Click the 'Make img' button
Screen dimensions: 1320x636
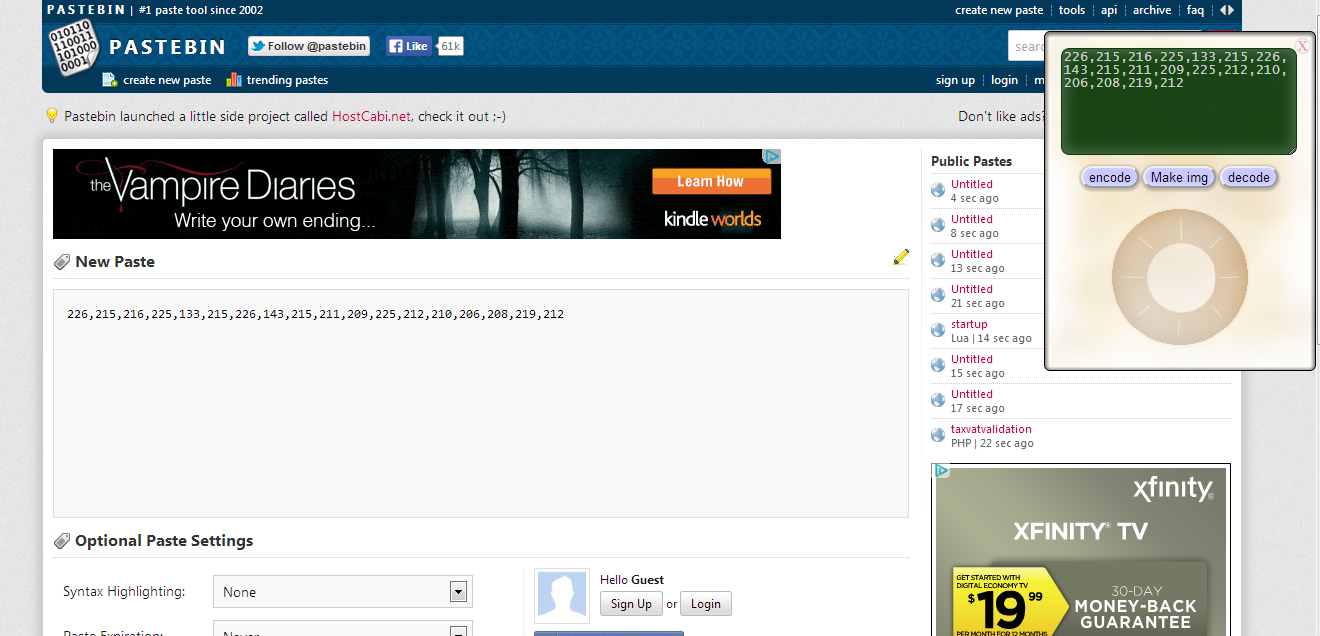1179,177
